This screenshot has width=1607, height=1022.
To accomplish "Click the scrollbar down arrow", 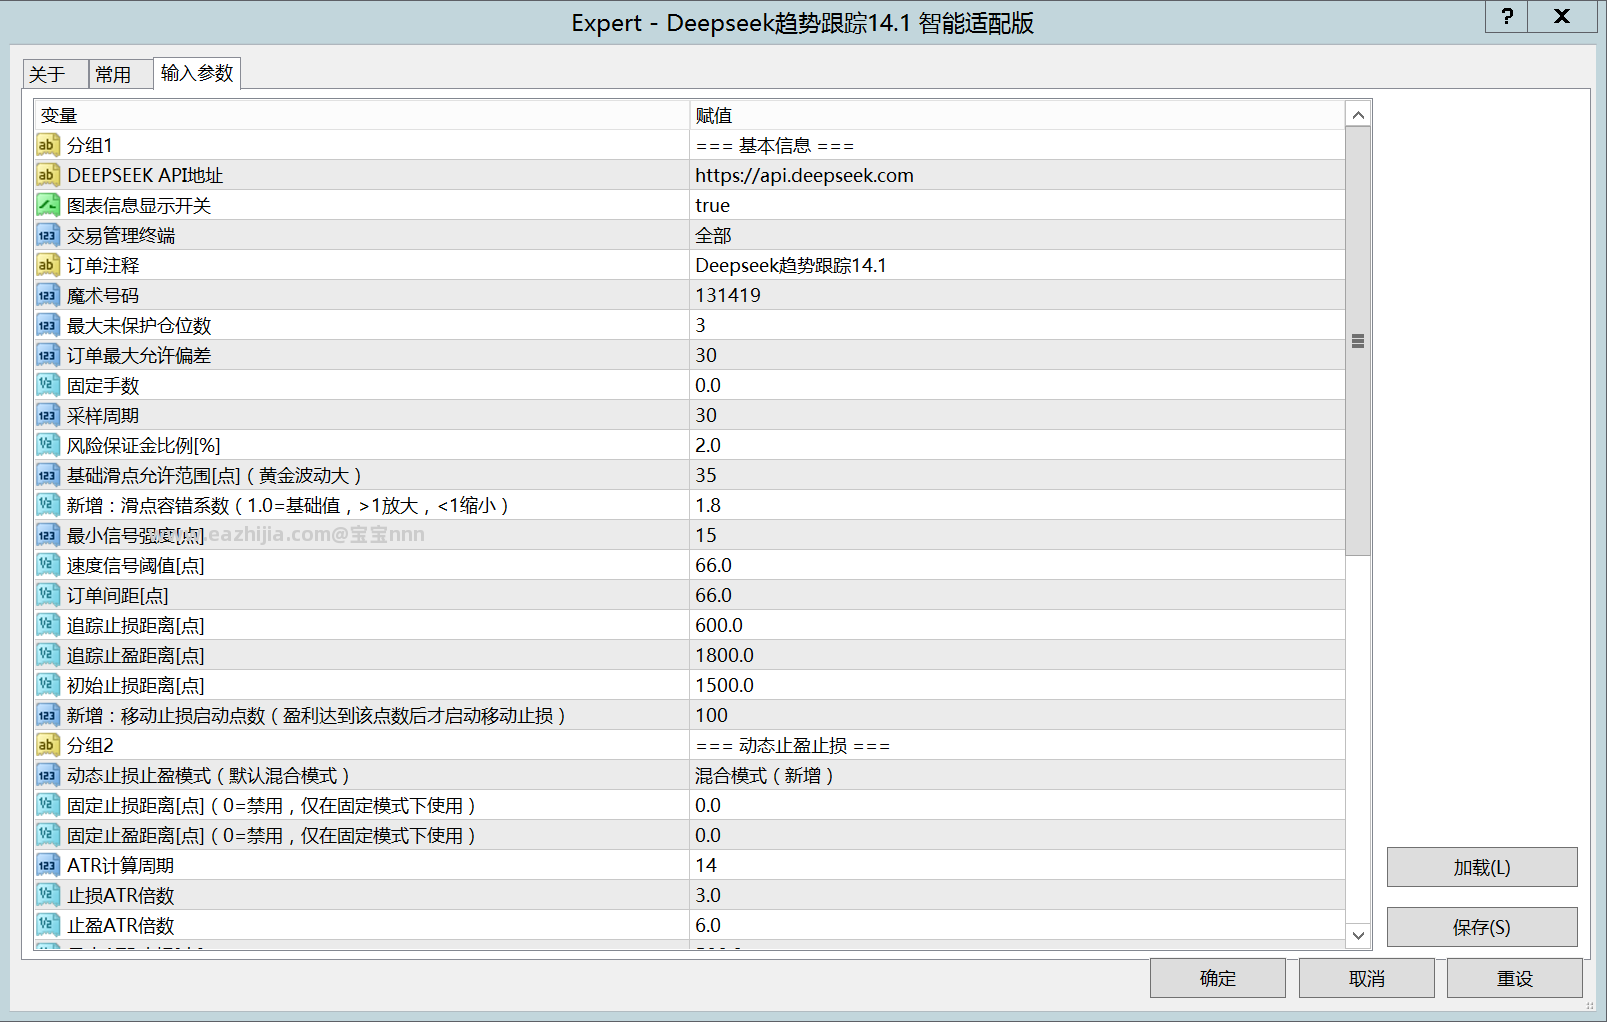I will pyautogui.click(x=1358, y=936).
